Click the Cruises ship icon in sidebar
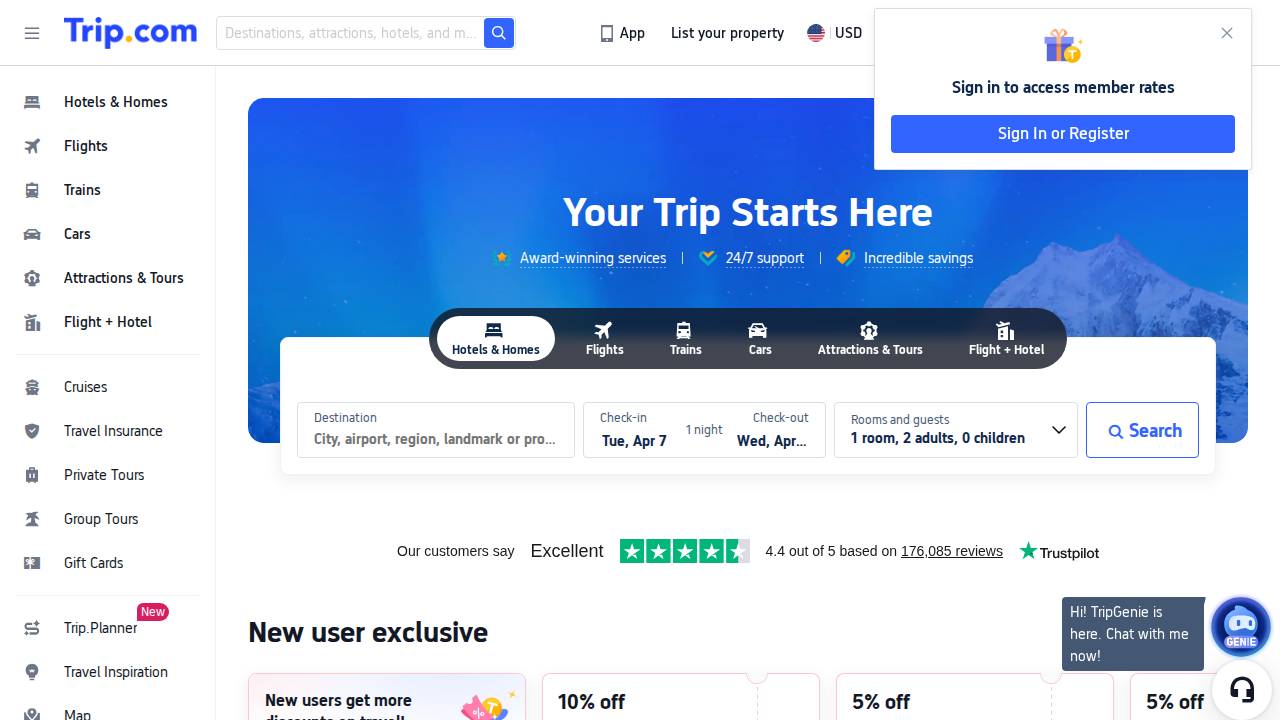The height and width of the screenshot is (720, 1280). (32, 387)
